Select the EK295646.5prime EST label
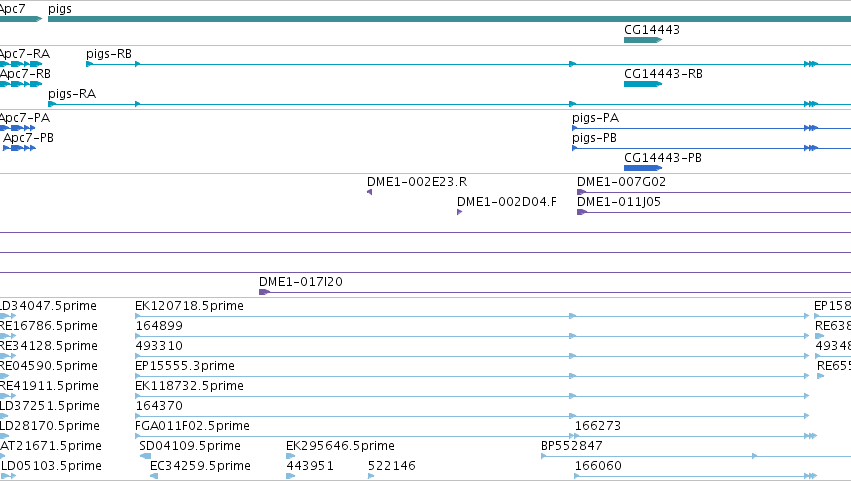The image size is (851, 481). pos(340,446)
